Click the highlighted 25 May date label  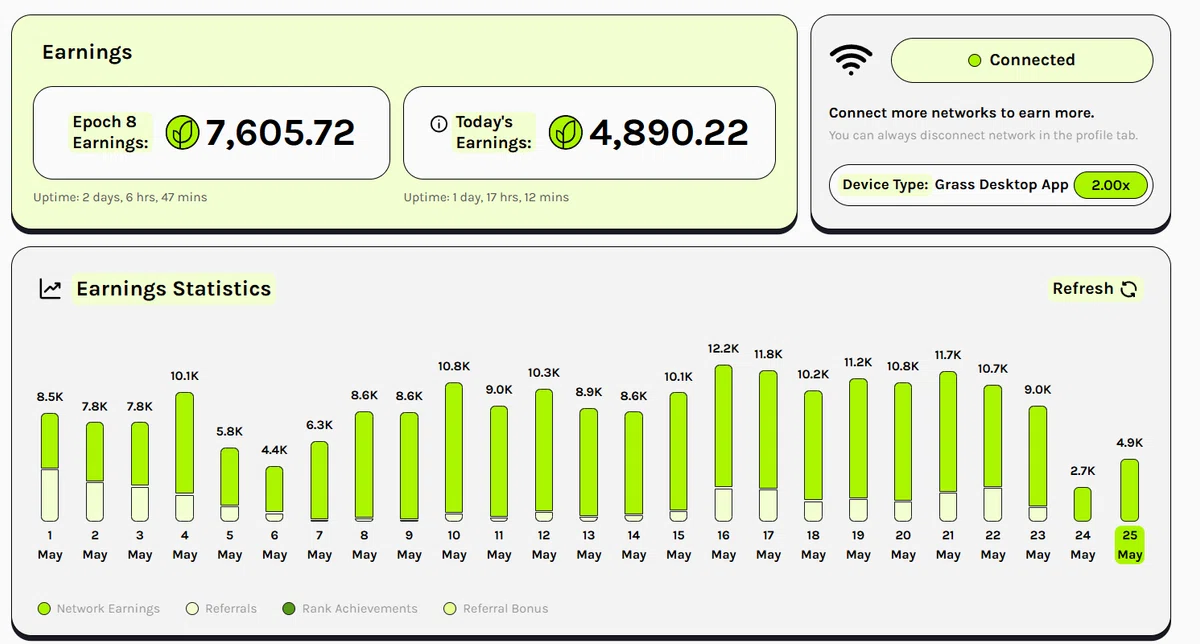(1130, 545)
